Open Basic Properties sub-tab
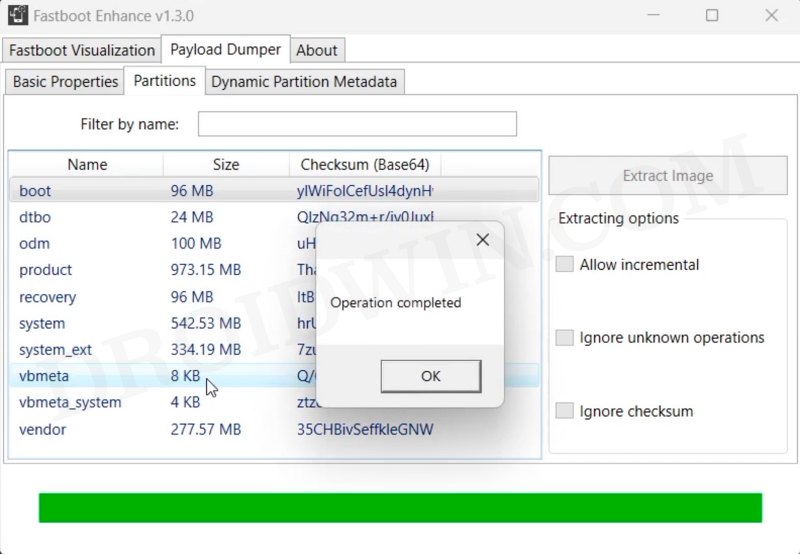This screenshot has height=554, width=800. coord(65,82)
